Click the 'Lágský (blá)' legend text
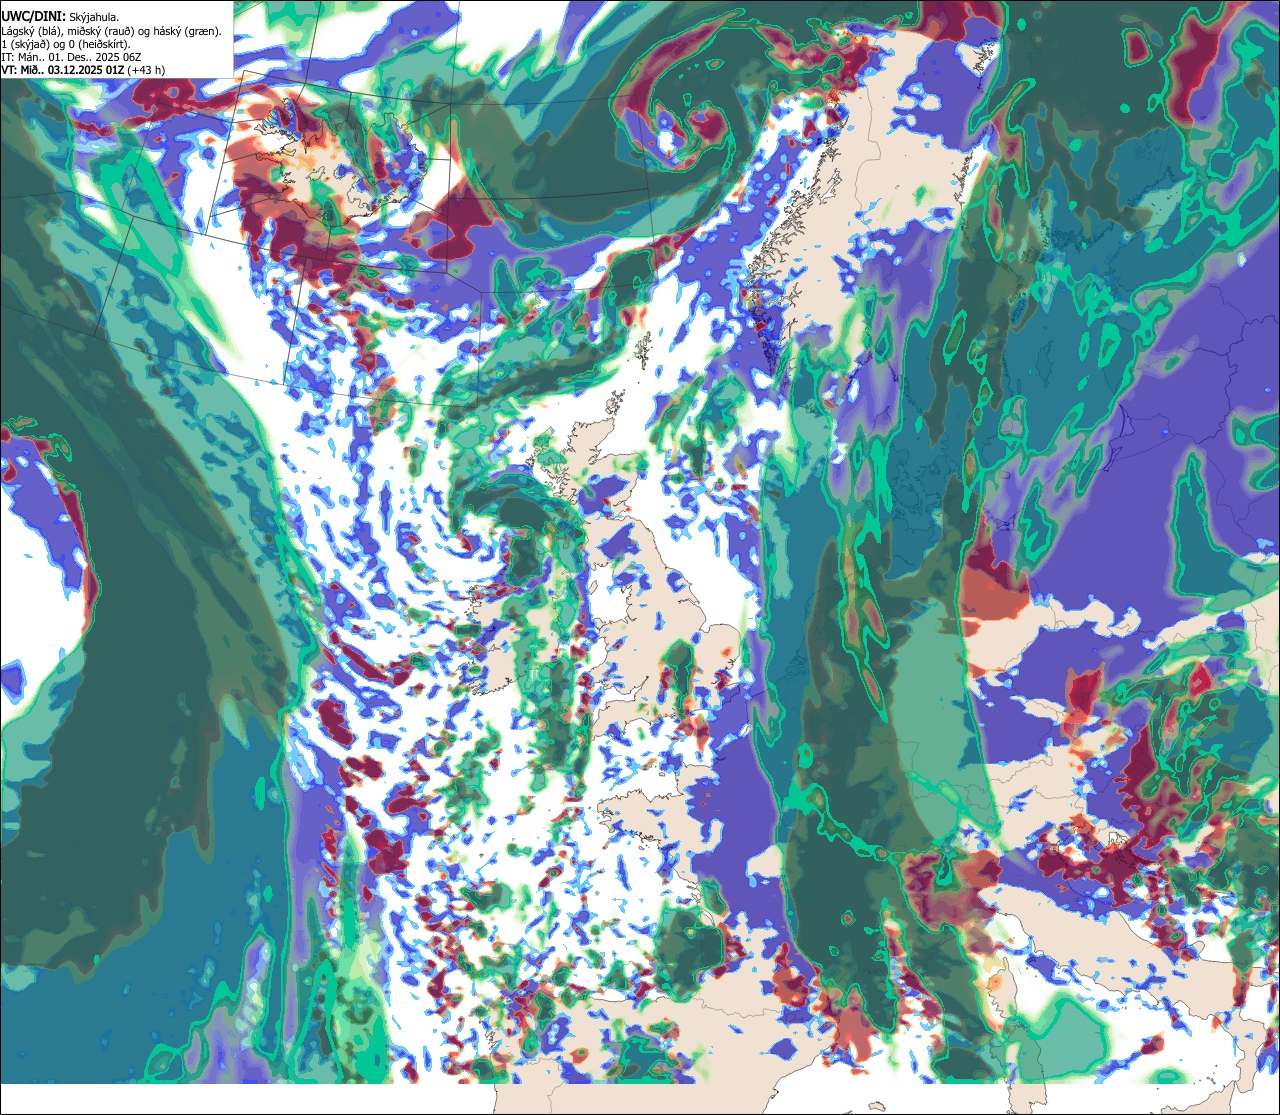 pos(30,31)
